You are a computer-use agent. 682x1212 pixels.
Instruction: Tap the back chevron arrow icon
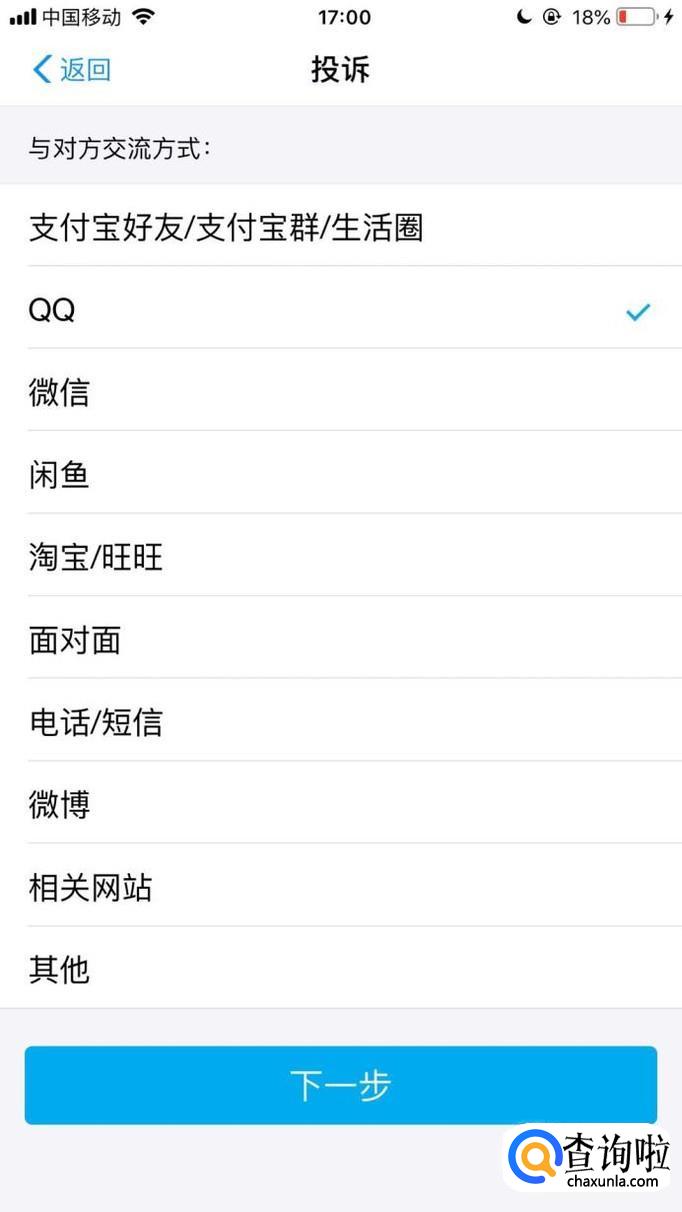click(x=41, y=69)
